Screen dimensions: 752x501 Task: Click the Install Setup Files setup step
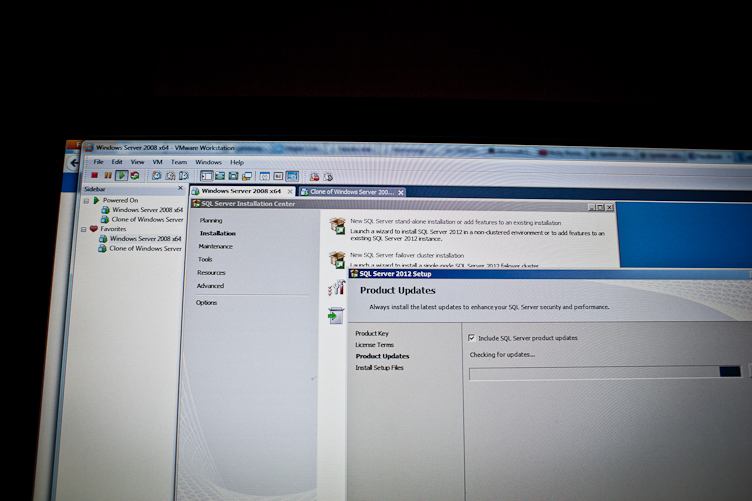click(379, 368)
